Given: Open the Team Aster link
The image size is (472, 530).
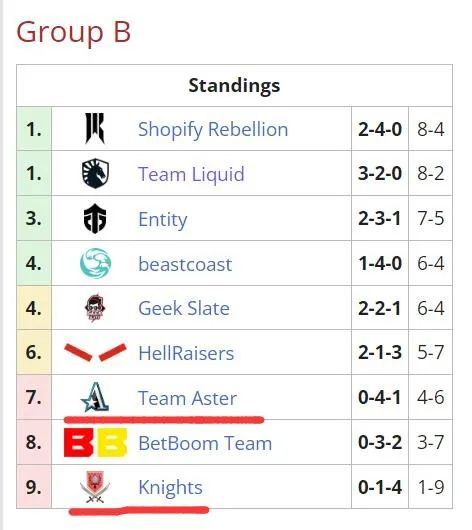Looking at the screenshot, I should 187,398.
